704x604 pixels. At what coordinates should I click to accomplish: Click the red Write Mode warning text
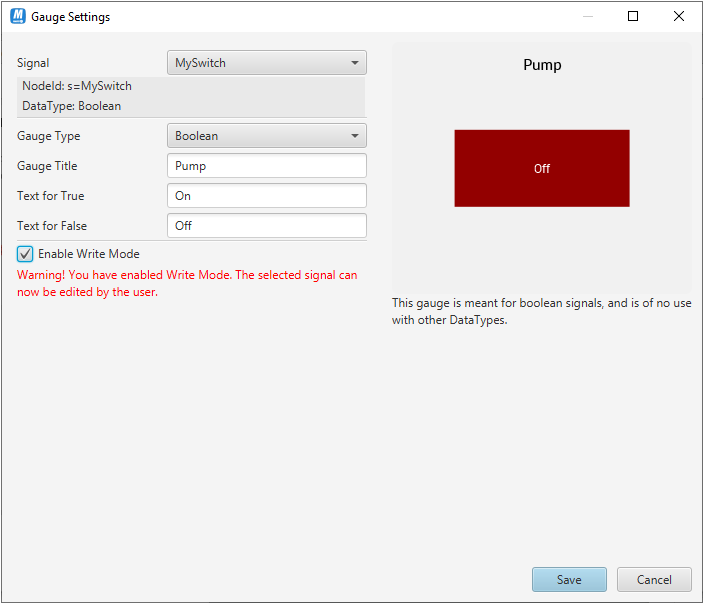pyautogui.click(x=187, y=283)
